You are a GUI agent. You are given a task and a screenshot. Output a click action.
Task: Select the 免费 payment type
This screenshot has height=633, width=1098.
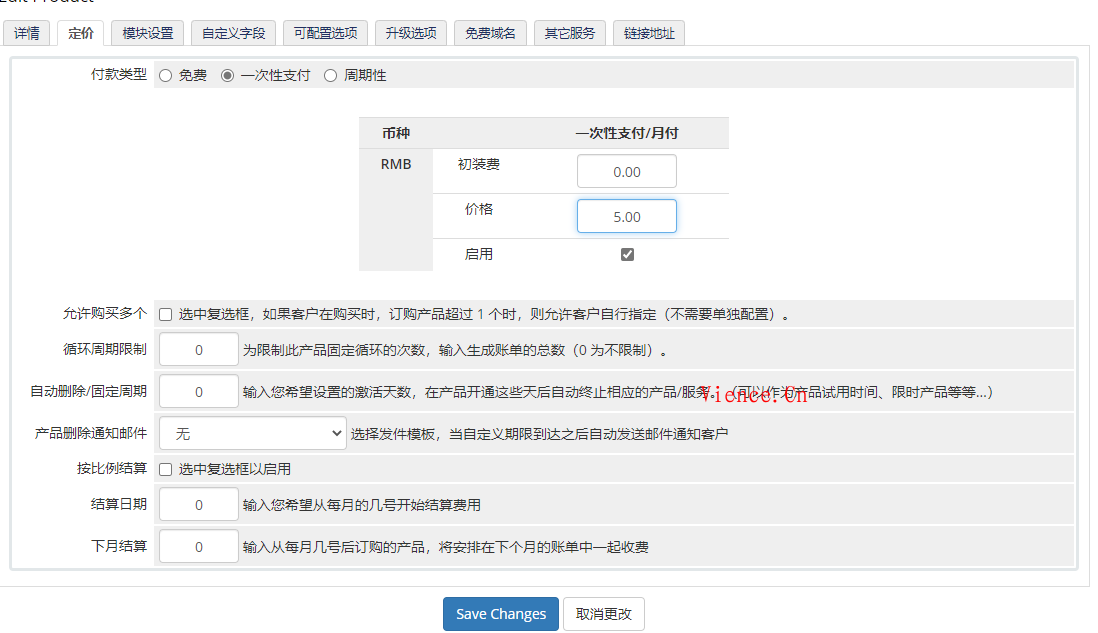pos(164,75)
